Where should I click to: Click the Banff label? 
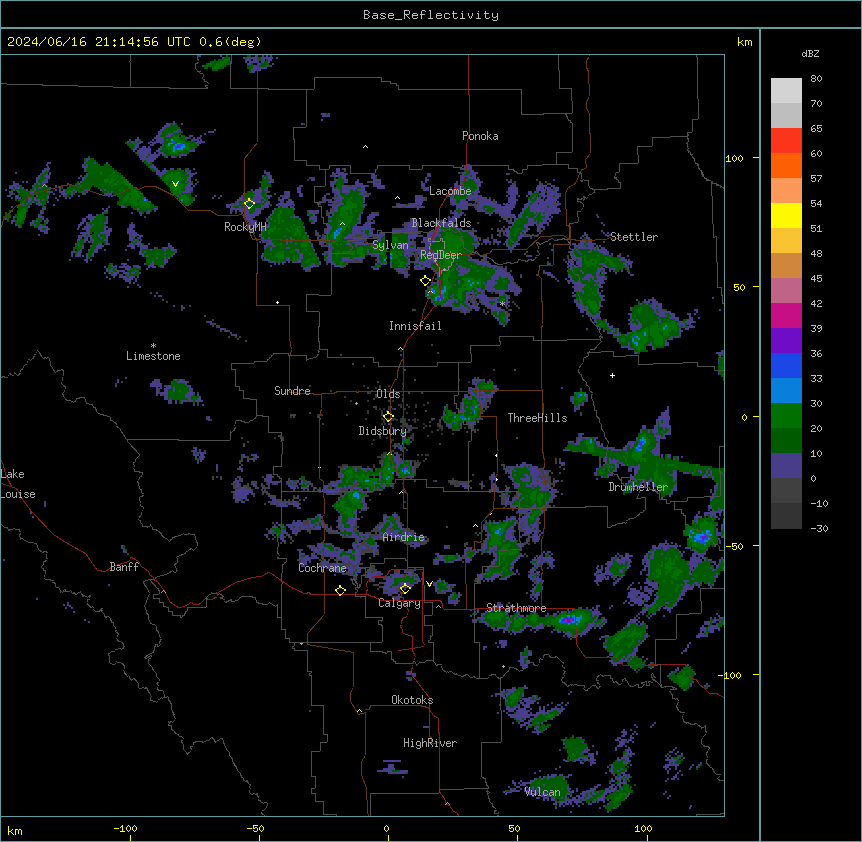tap(124, 567)
